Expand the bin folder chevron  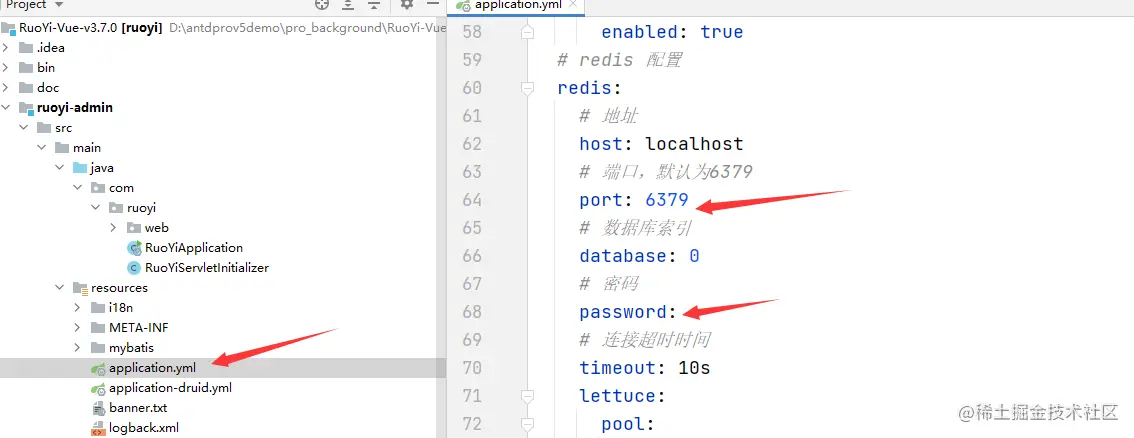[7, 68]
